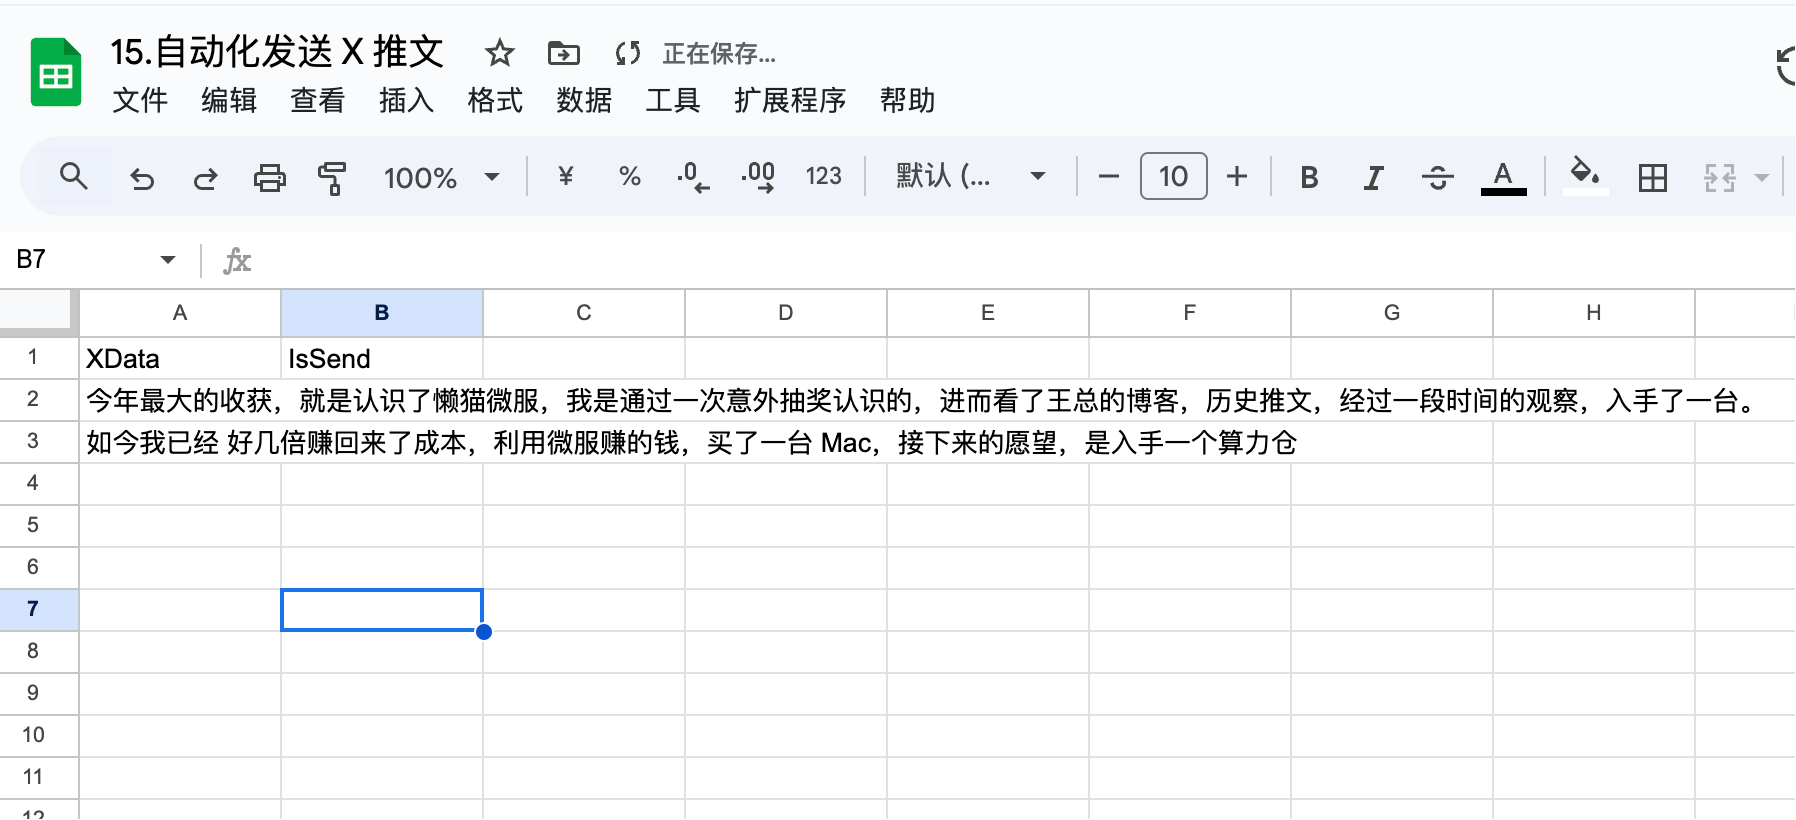This screenshot has width=1796, height=820.
Task: Toggle bold formatting
Action: [x=1309, y=177]
